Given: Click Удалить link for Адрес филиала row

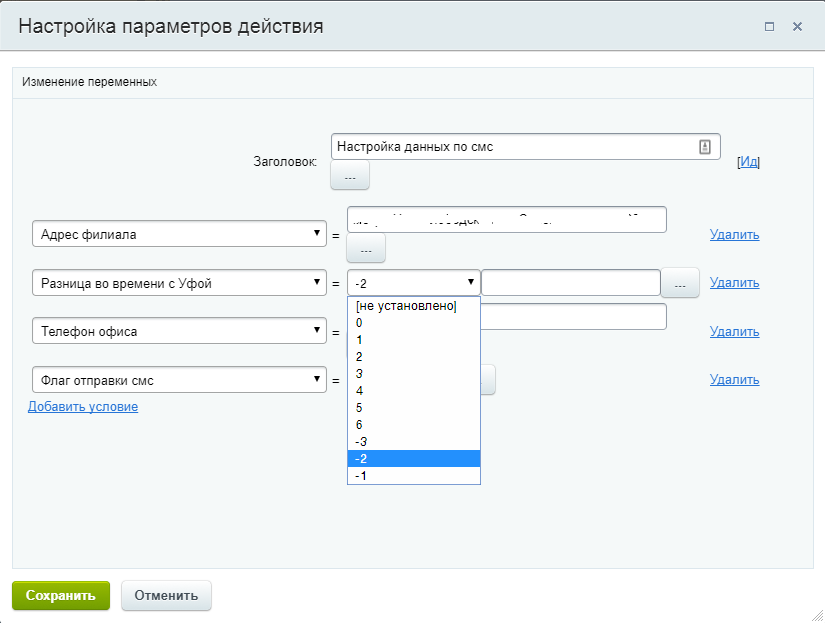Looking at the screenshot, I should pos(734,234).
